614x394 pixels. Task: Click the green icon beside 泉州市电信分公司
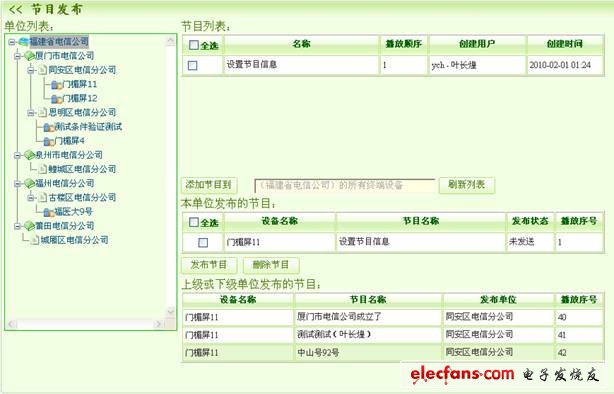coord(29,155)
